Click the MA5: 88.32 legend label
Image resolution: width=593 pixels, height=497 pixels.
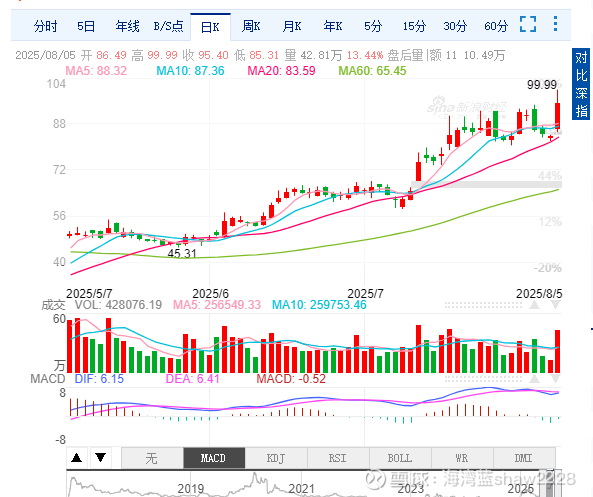pyautogui.click(x=96, y=71)
